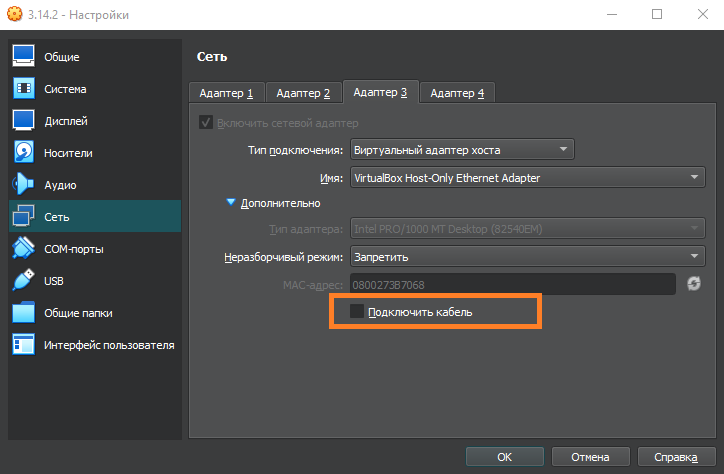
Task: Open Интерфейс пользователя settings section
Action: (x=95, y=345)
